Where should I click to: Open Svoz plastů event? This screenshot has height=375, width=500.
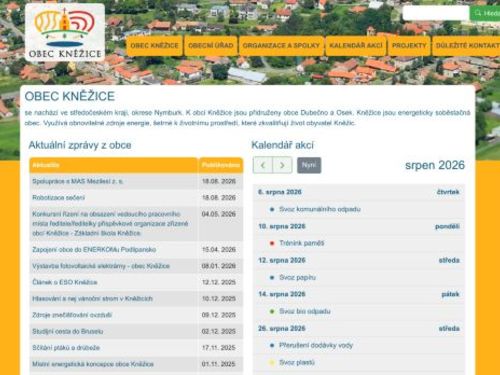(297, 362)
